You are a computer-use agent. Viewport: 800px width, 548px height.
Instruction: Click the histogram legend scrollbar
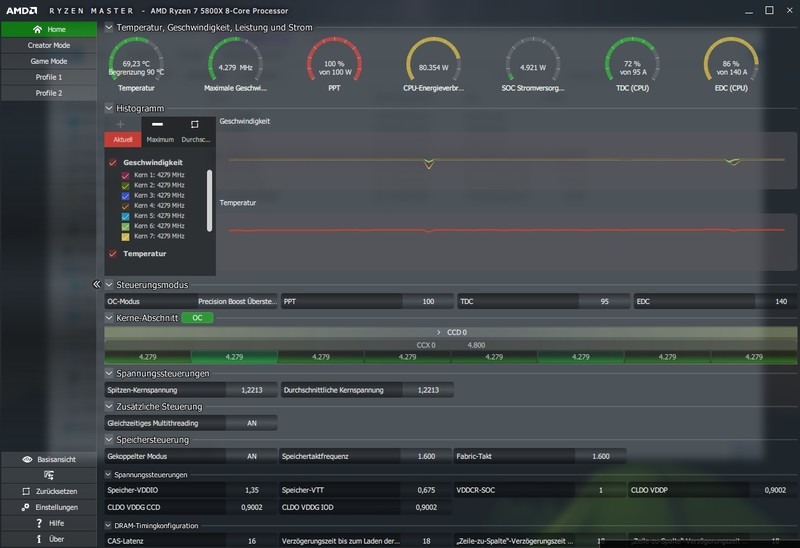point(210,201)
